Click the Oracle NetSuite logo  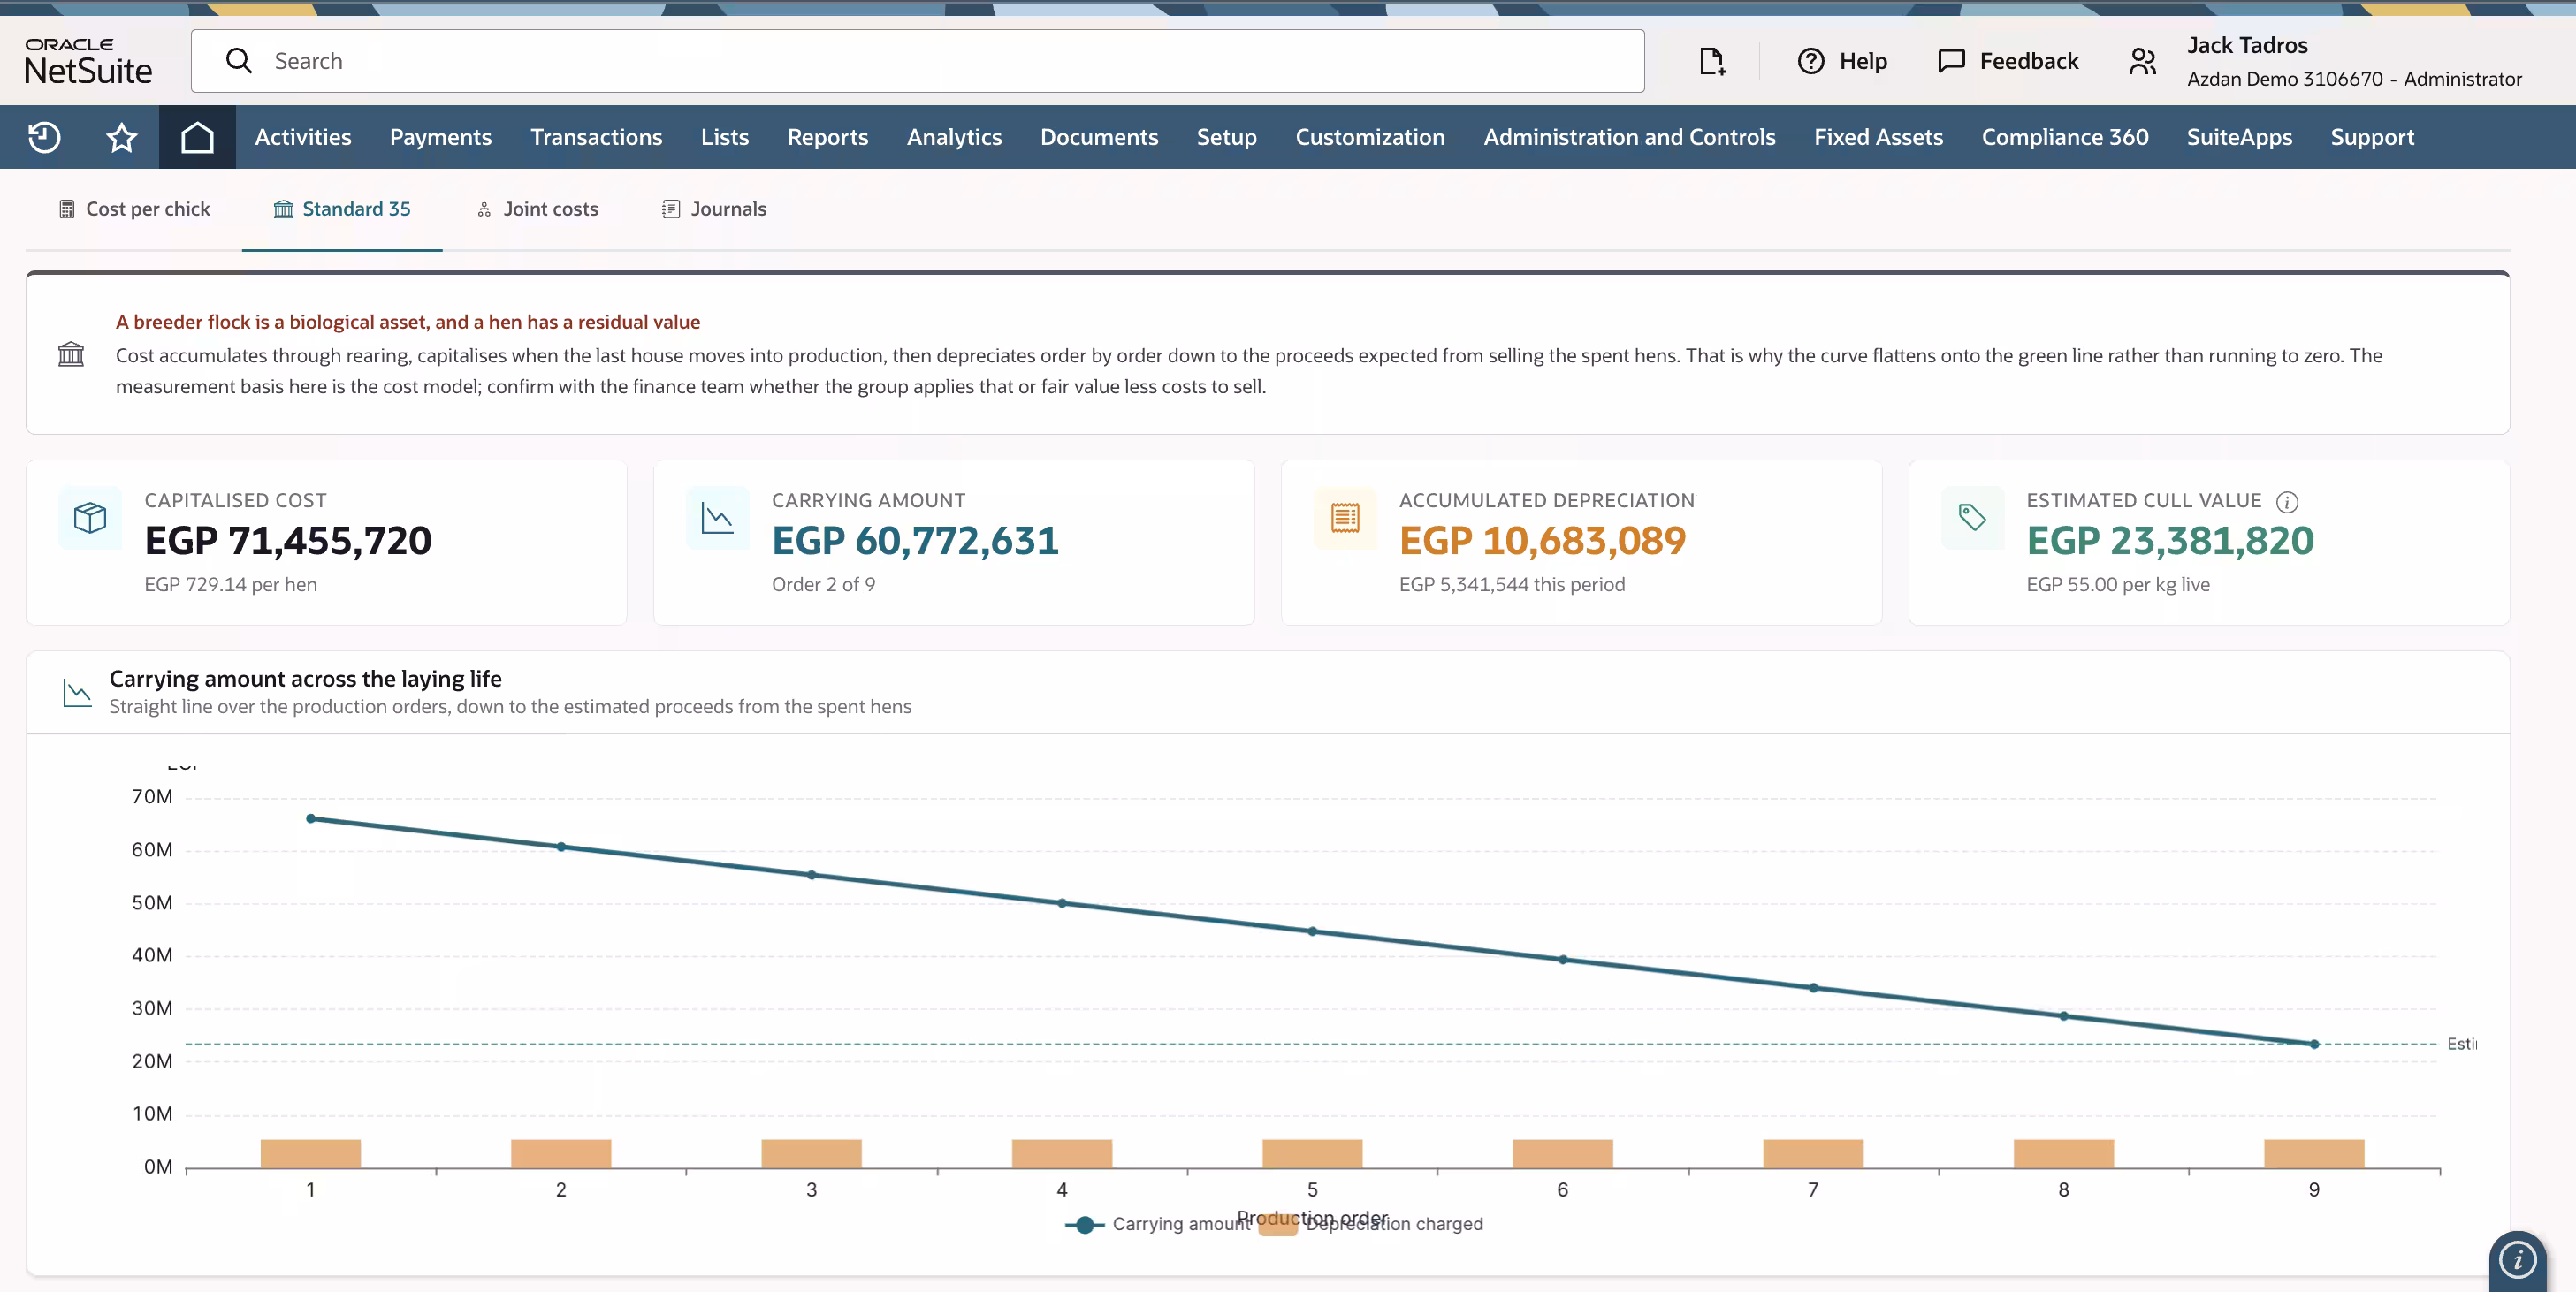coord(88,61)
